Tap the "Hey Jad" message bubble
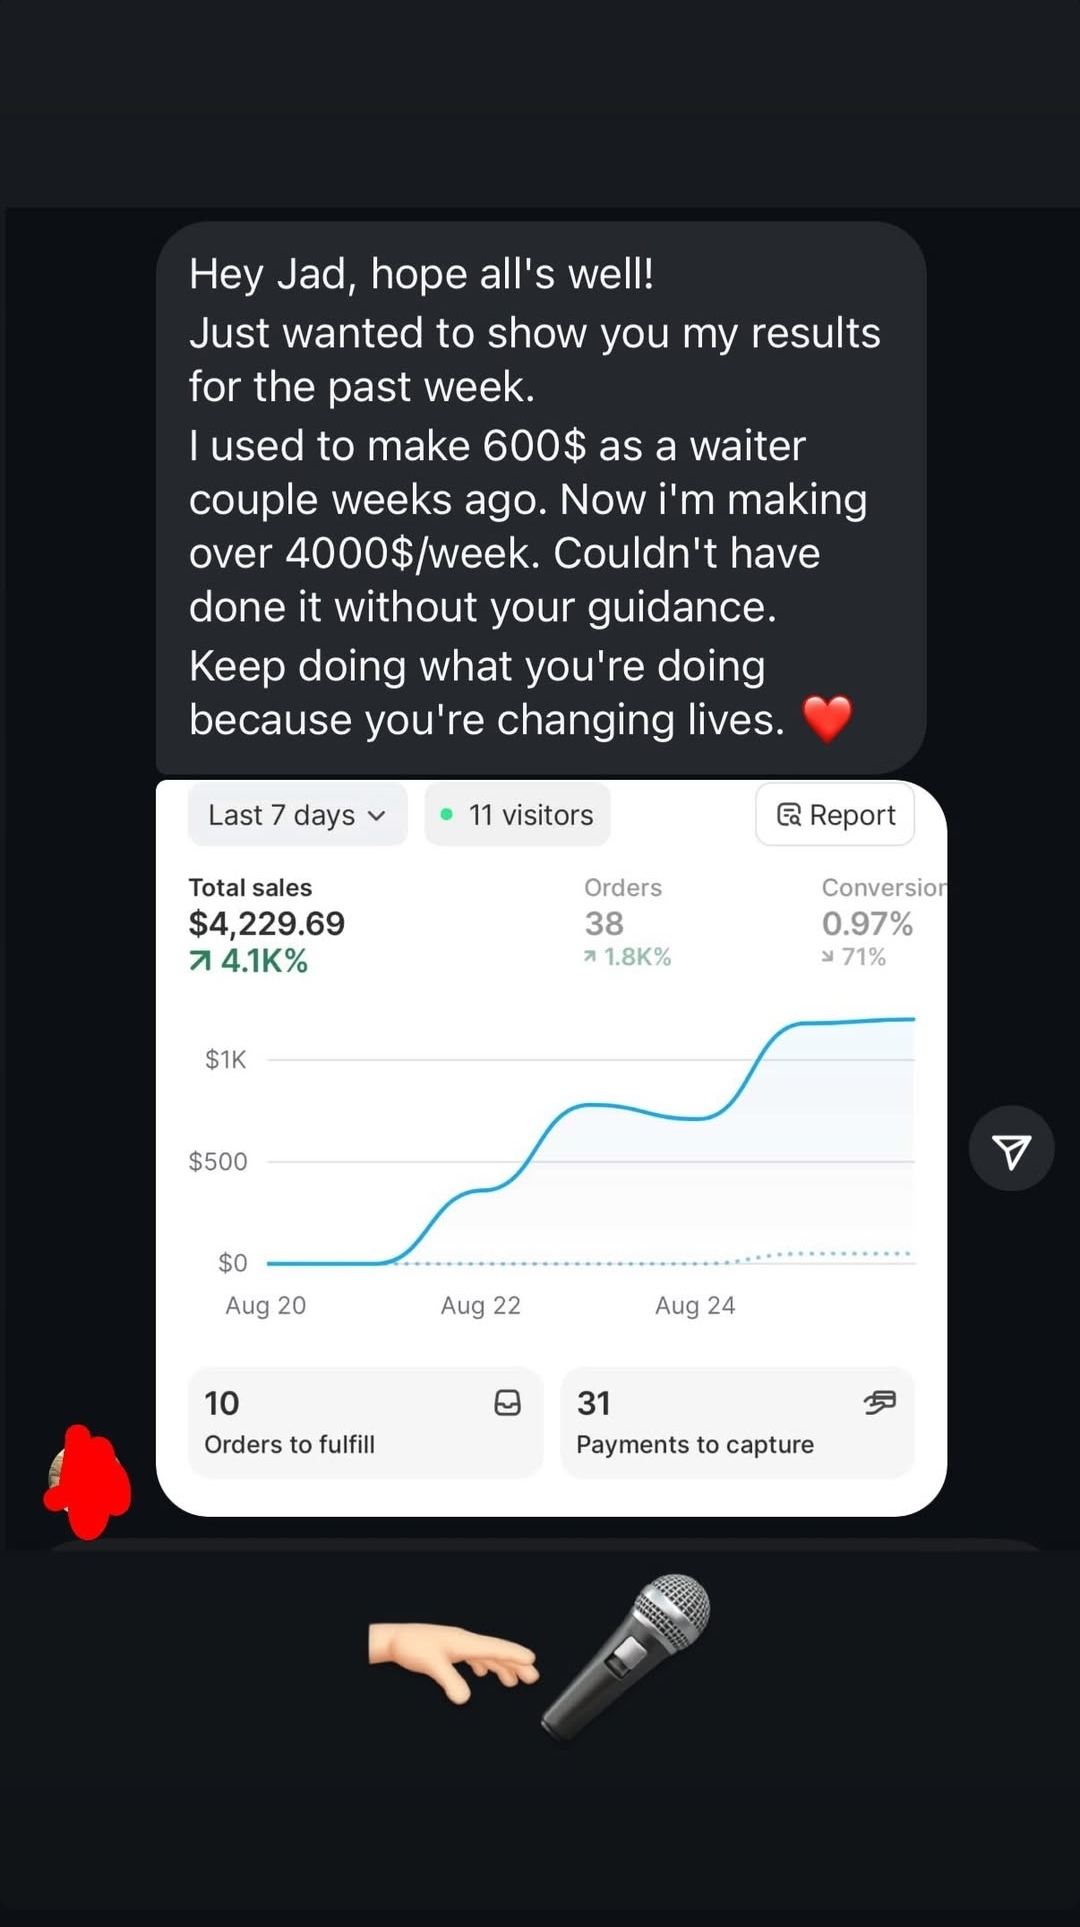 [540, 497]
